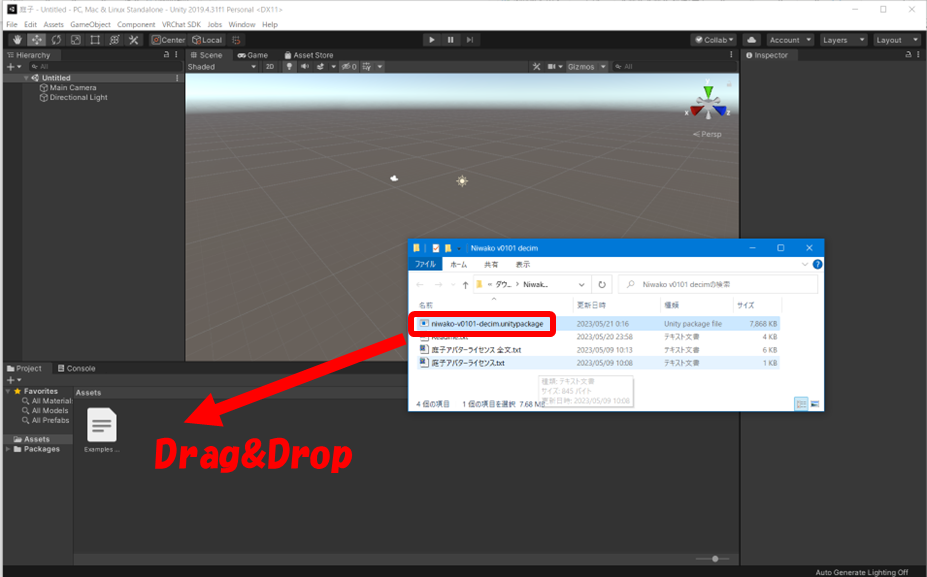Screen dimensions: 927x577
Task: Adjust the Project icon size slider
Action: pyautogui.click(x=713, y=558)
